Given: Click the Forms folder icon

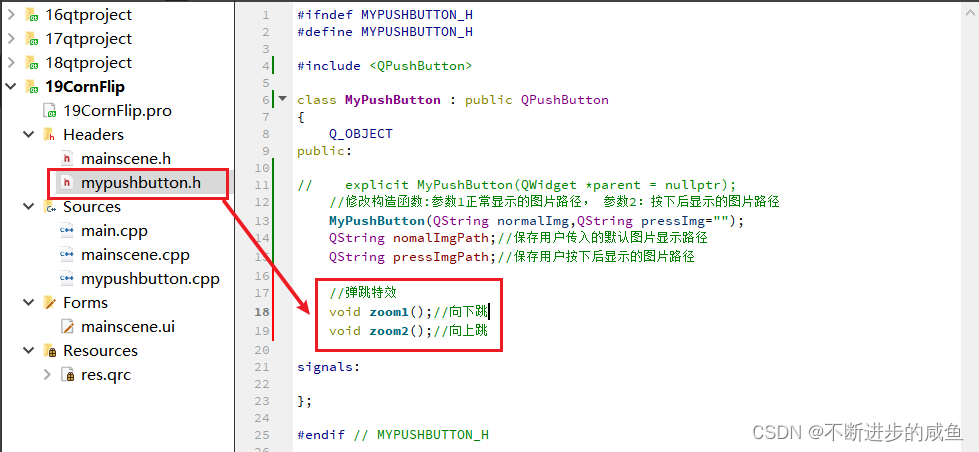Looking at the screenshot, I should point(50,303).
